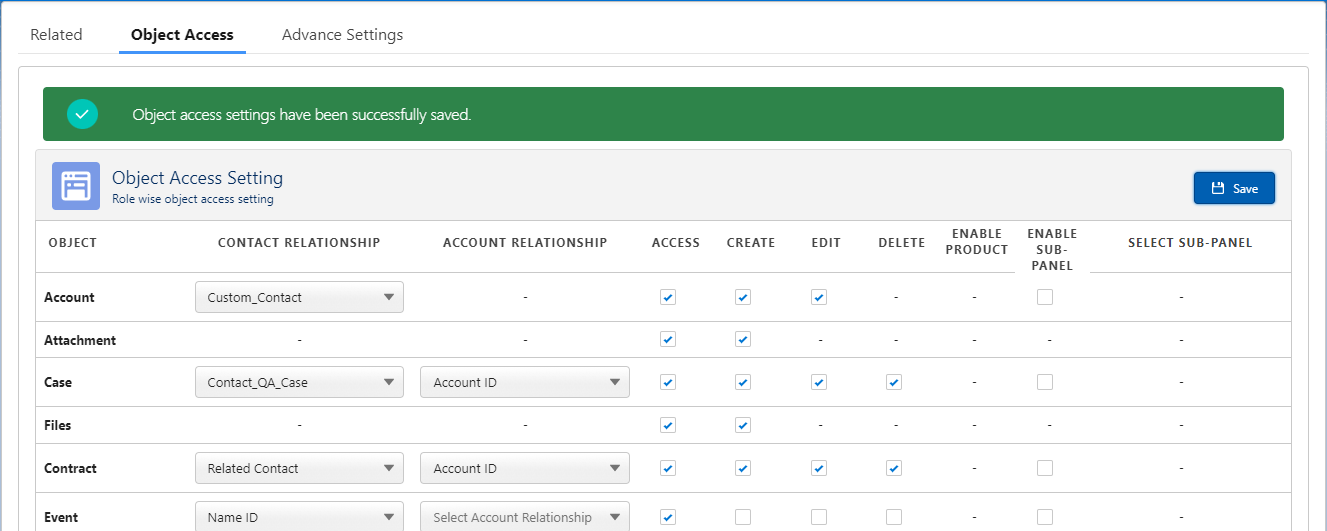Uncheck Access checkbox for Account

pos(668,297)
